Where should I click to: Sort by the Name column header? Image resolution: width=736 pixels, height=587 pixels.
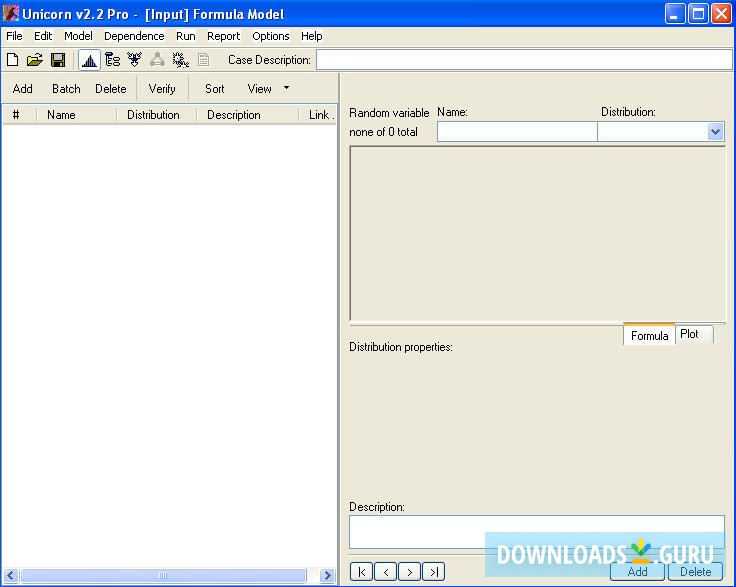(x=76, y=115)
